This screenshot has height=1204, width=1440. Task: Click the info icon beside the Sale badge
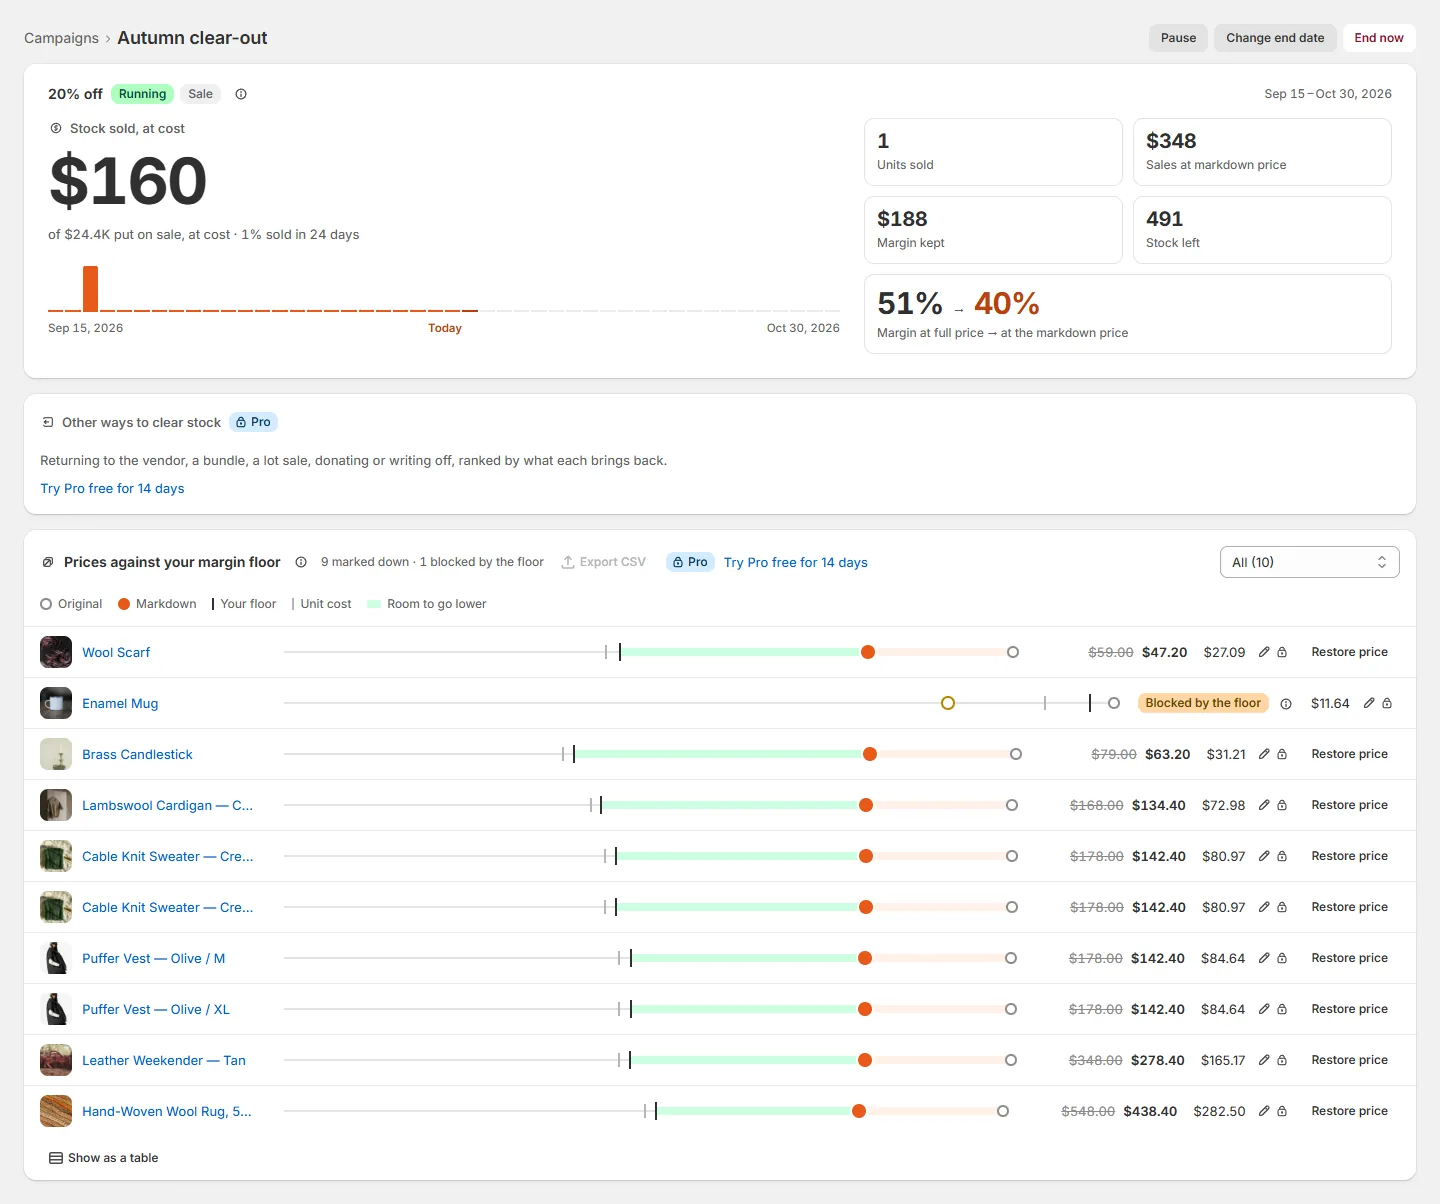241,94
